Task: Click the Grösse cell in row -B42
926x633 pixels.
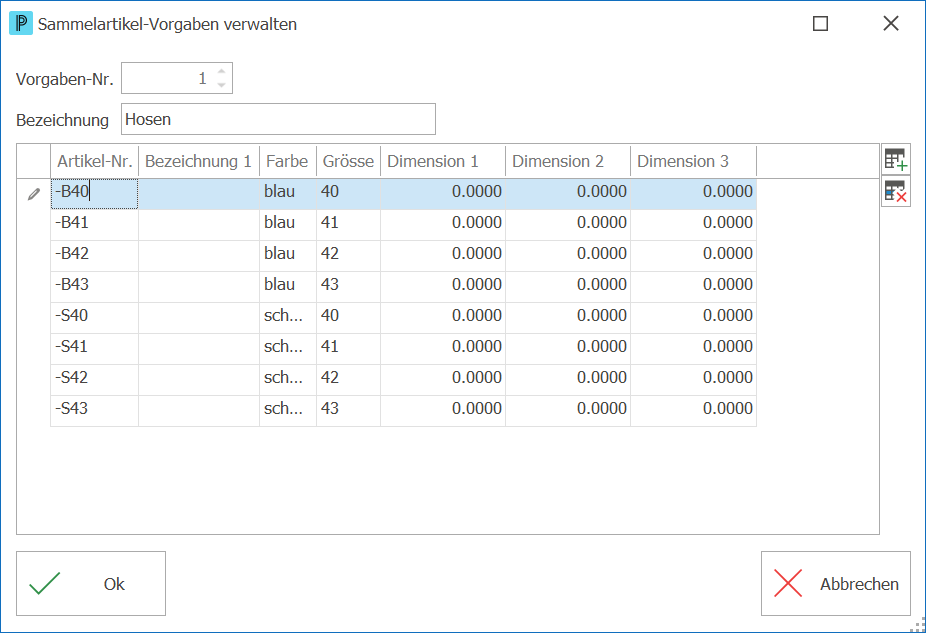Action: point(348,256)
